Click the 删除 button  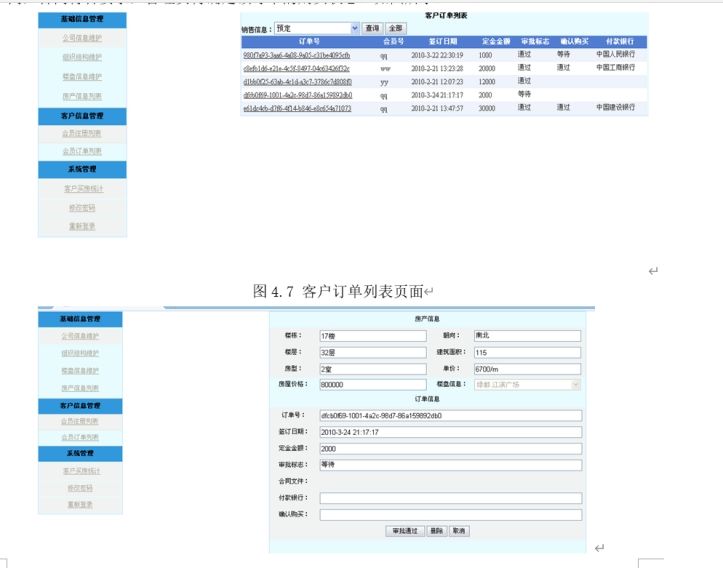tap(436, 531)
